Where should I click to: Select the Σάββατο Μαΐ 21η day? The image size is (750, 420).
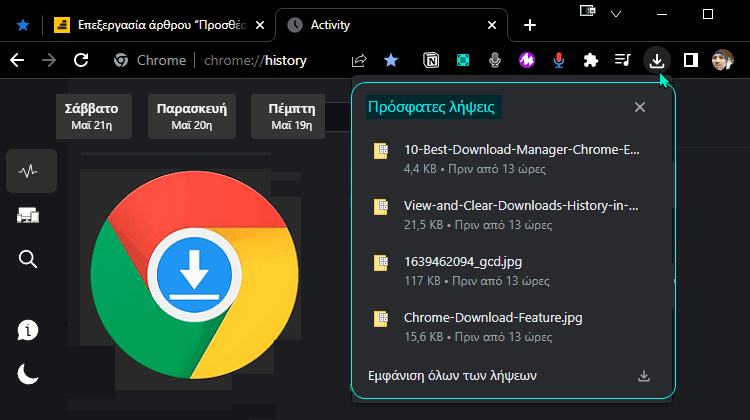pos(91,116)
